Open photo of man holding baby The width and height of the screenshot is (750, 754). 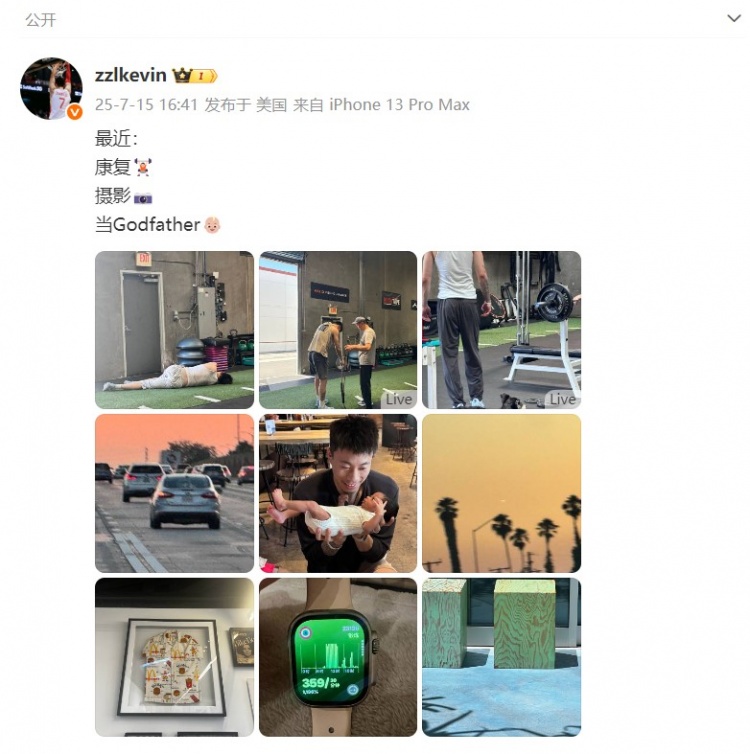click(338, 493)
